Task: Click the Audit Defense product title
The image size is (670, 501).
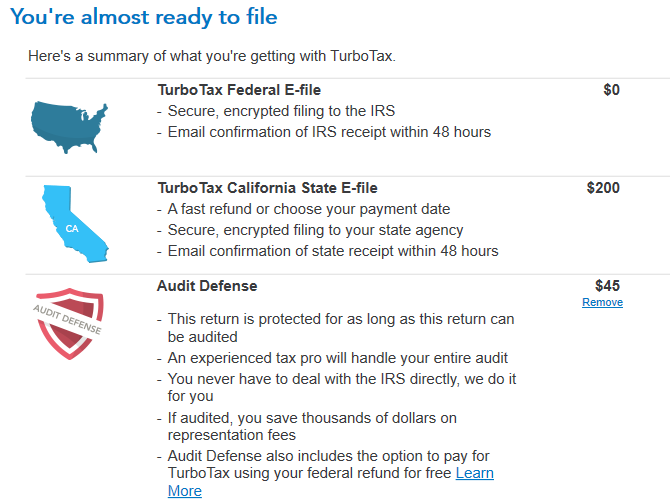Action: (207, 286)
